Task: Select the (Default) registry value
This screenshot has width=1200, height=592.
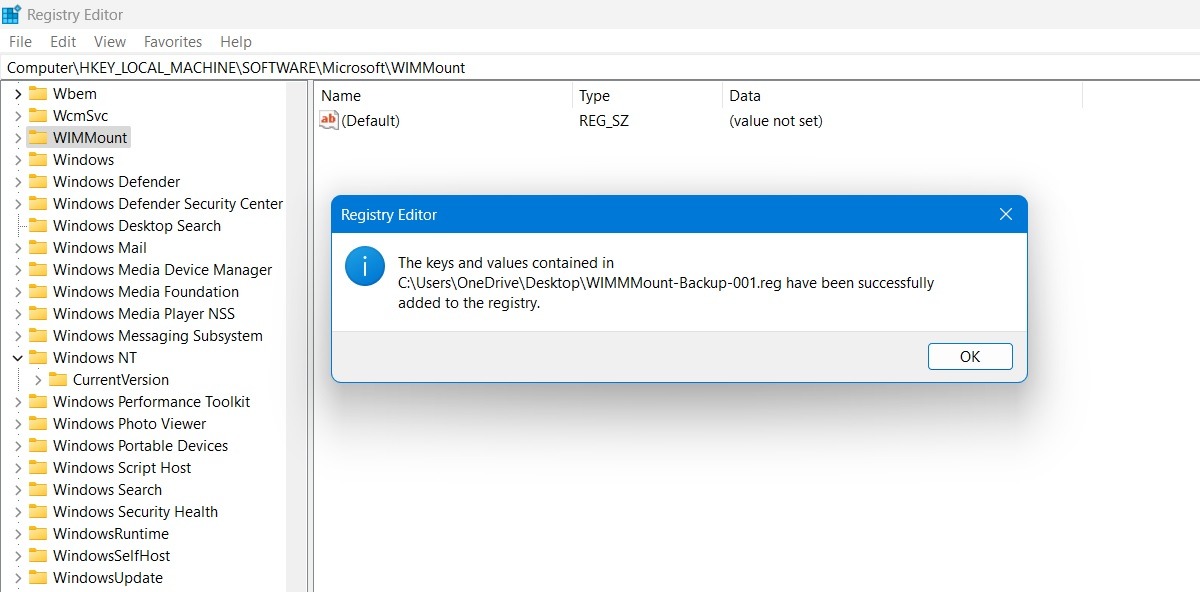Action: click(372, 120)
